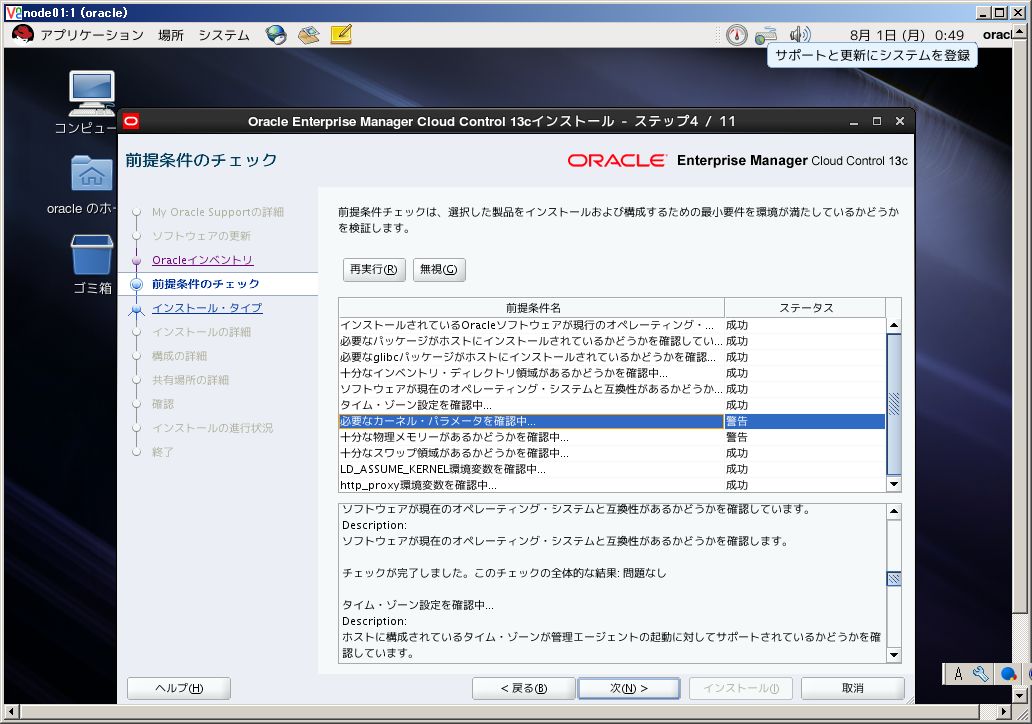Click the Red Hat logo icon

coord(22,34)
